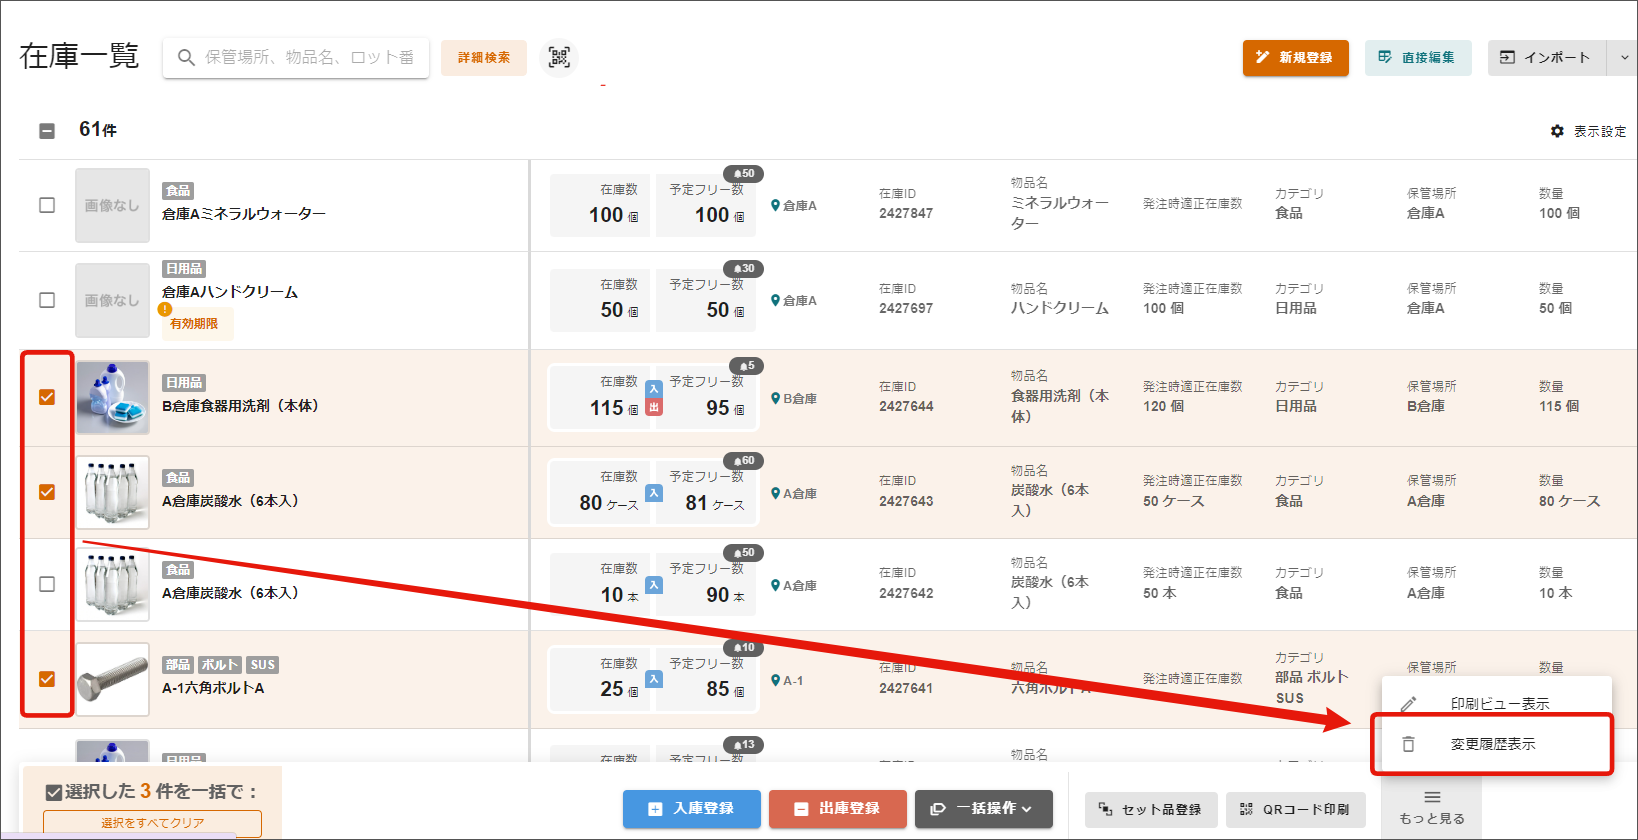Viewport: 1638px width, 840px height.
Task: Open the 一括操作 dropdown
Action: (x=983, y=809)
